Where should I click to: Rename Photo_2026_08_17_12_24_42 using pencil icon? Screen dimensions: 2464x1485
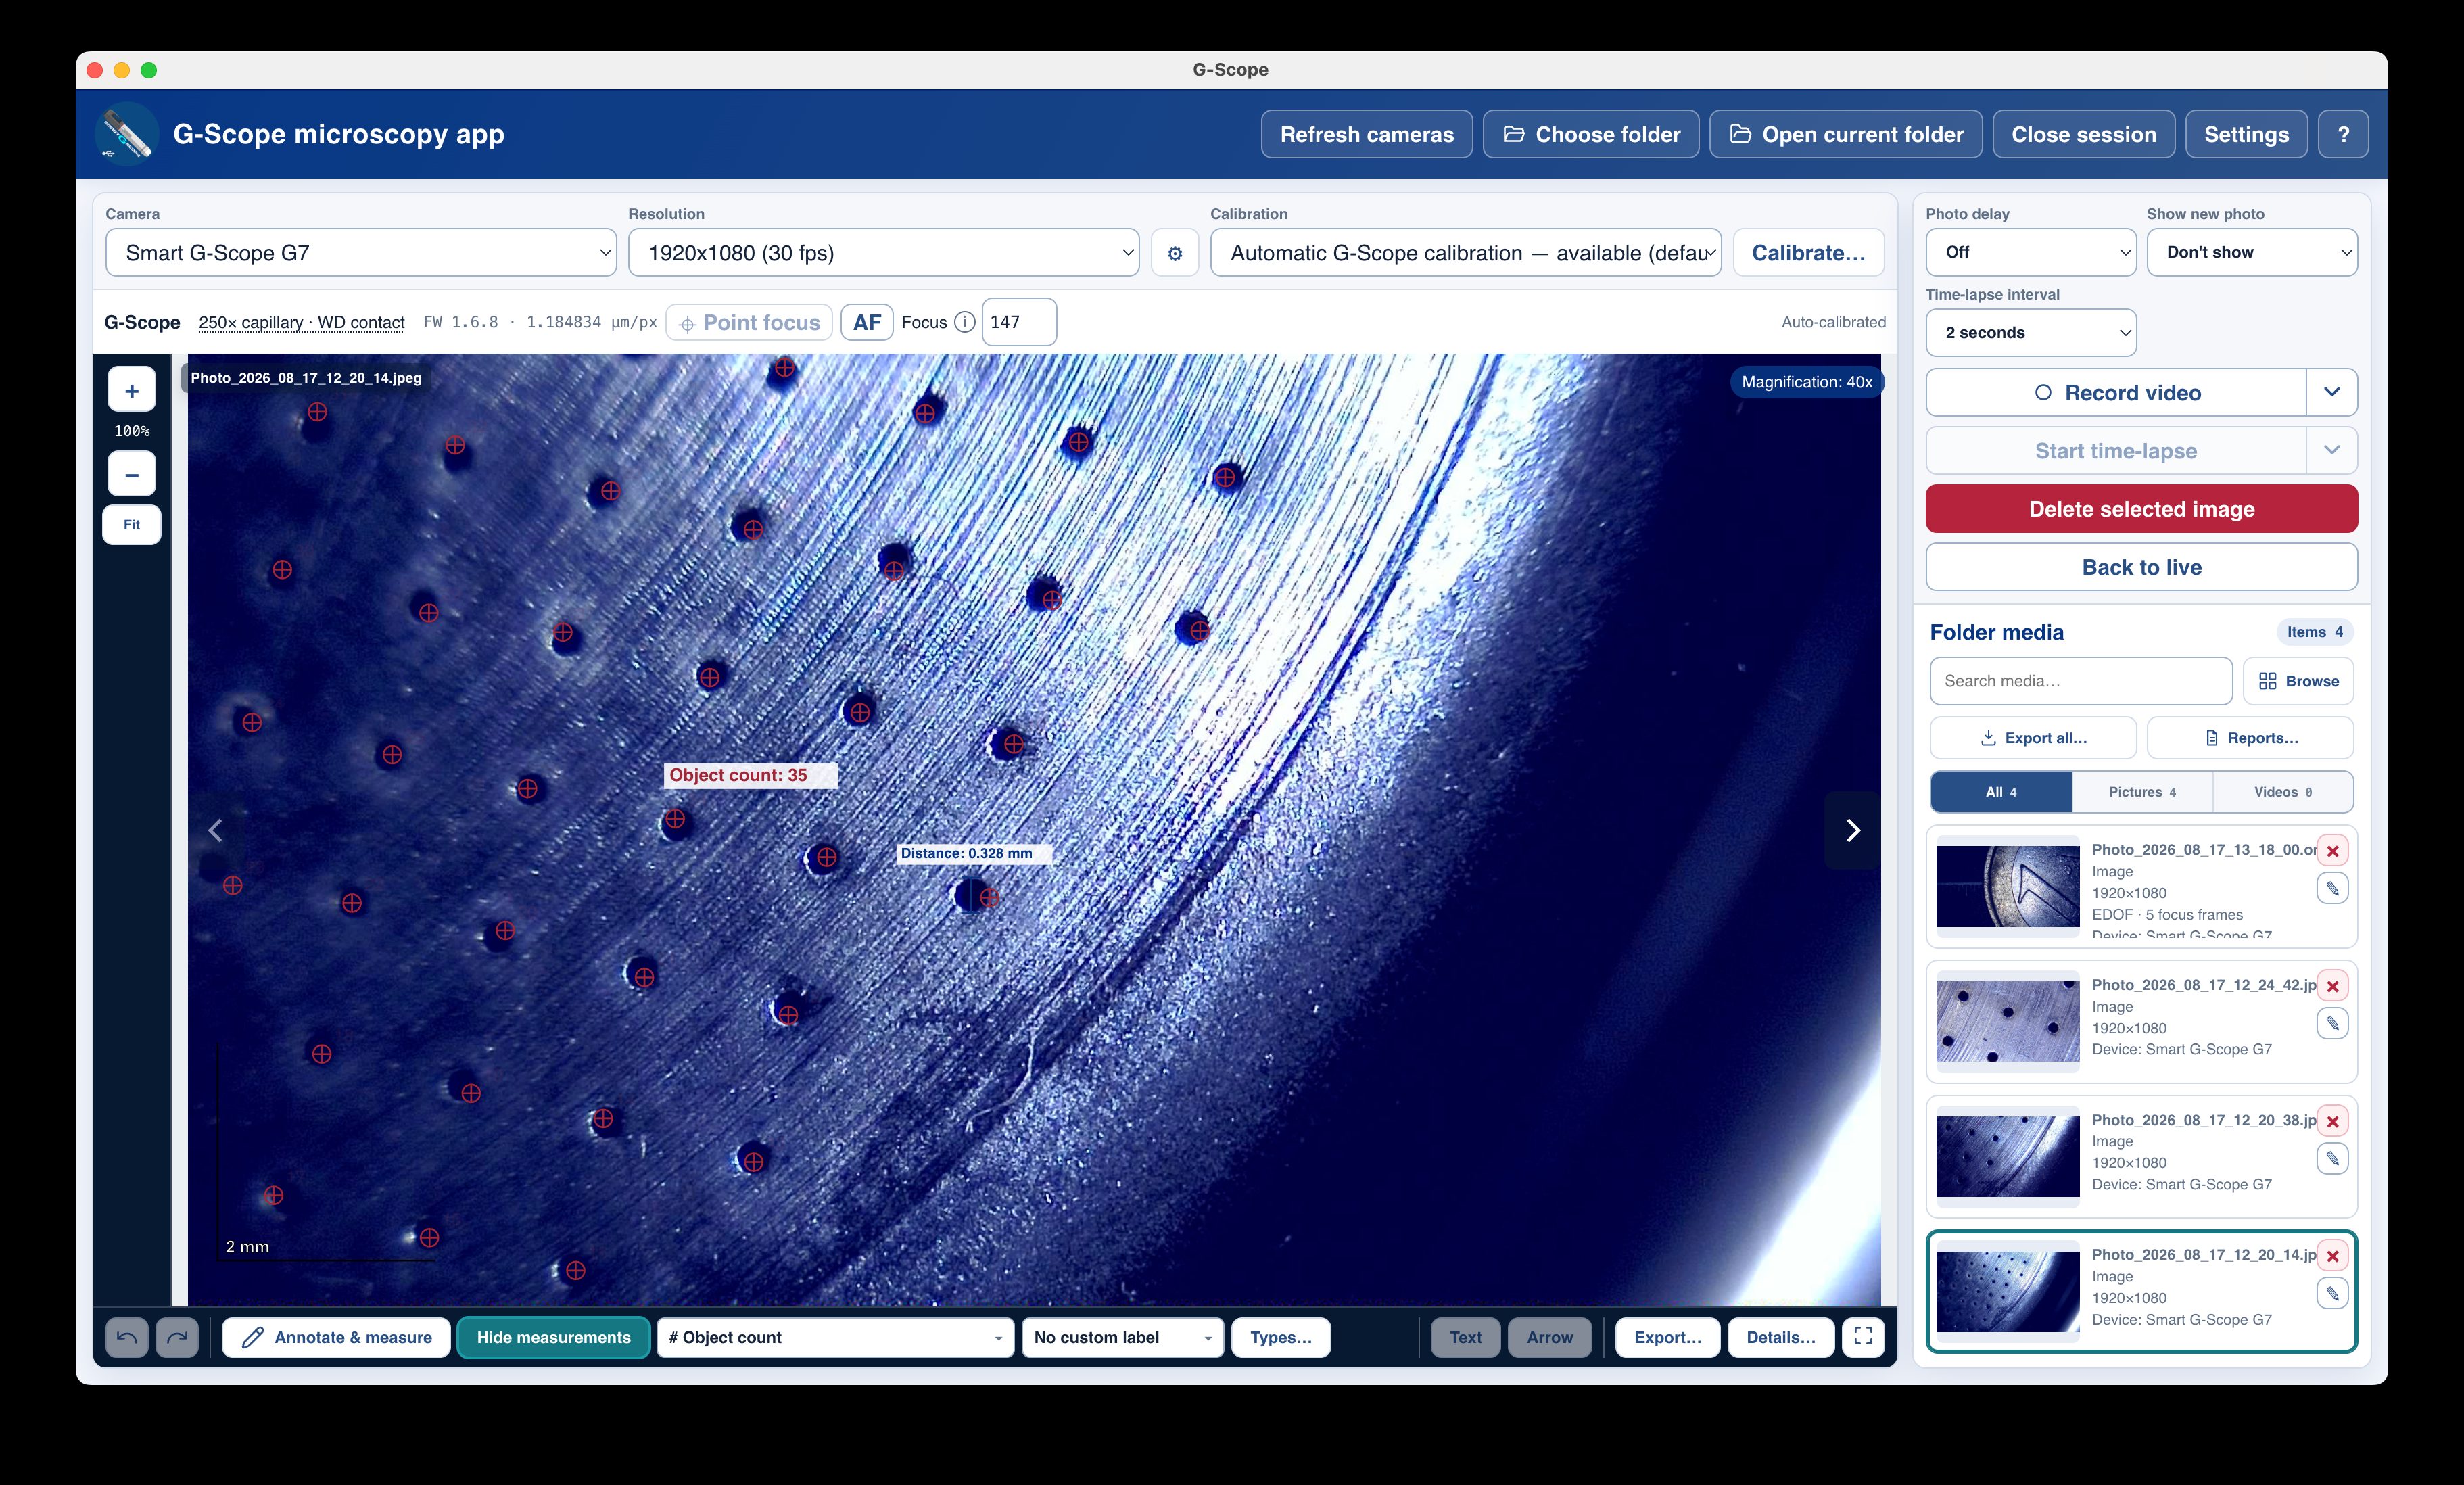pos(2332,1023)
